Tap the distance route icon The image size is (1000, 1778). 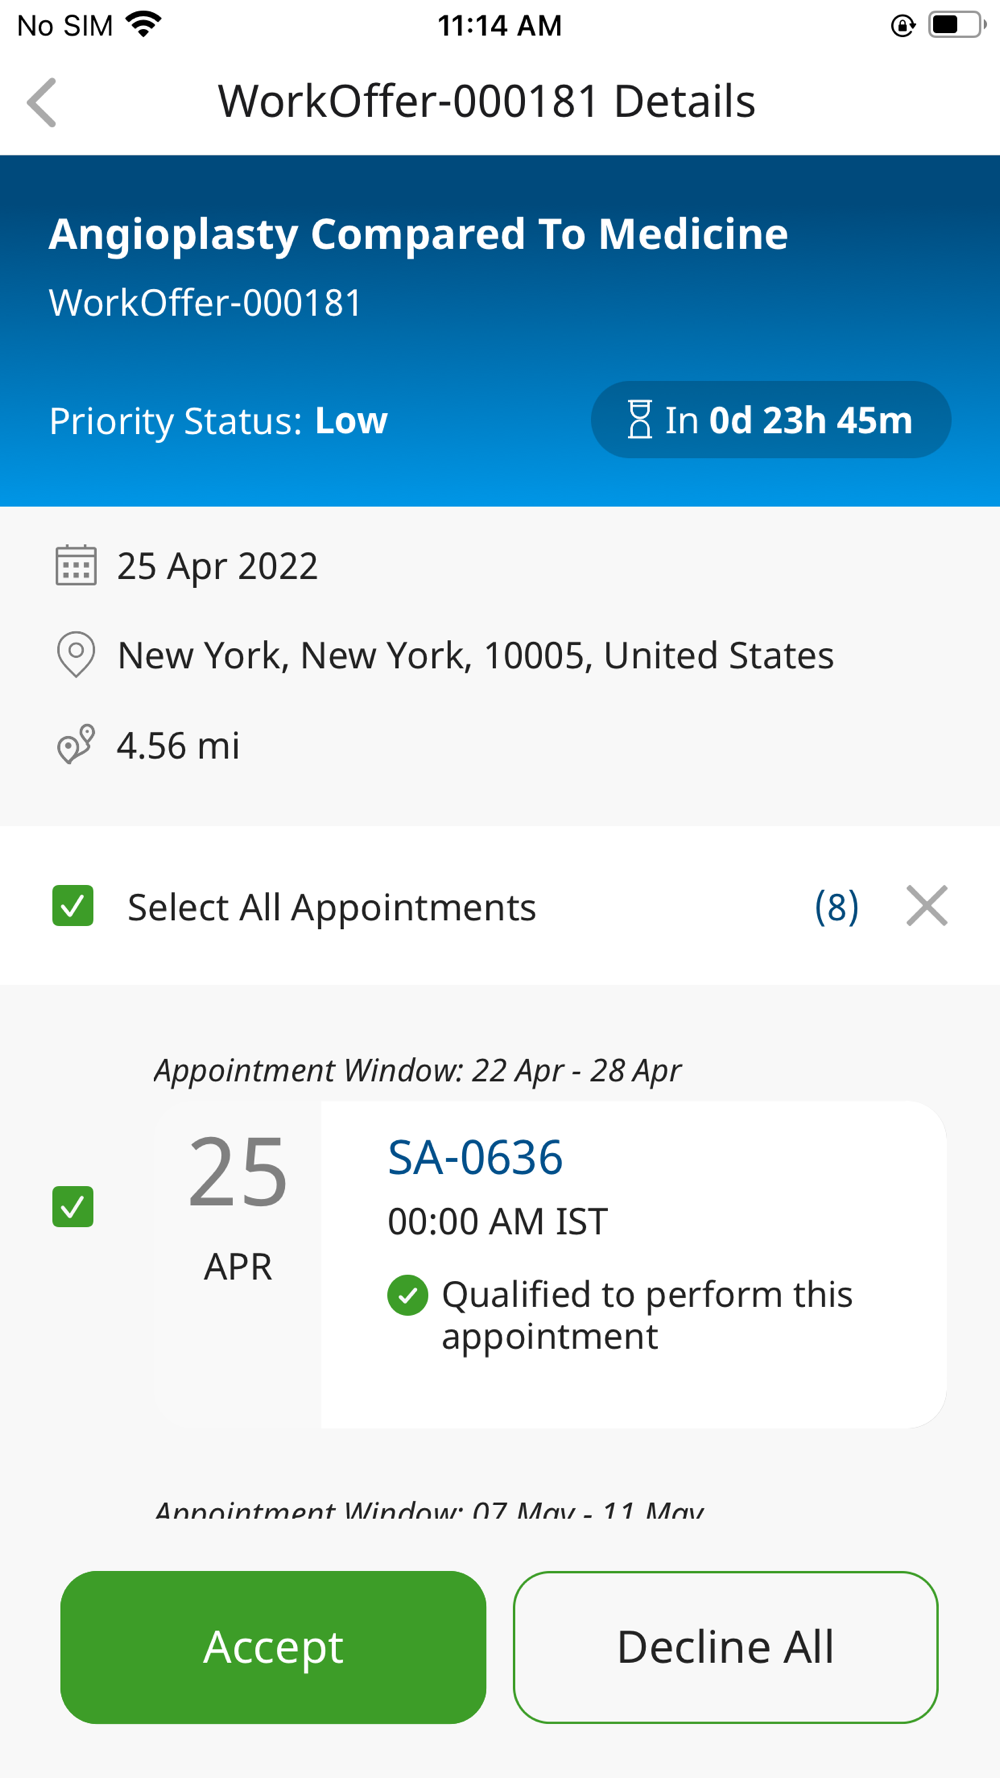(x=76, y=745)
